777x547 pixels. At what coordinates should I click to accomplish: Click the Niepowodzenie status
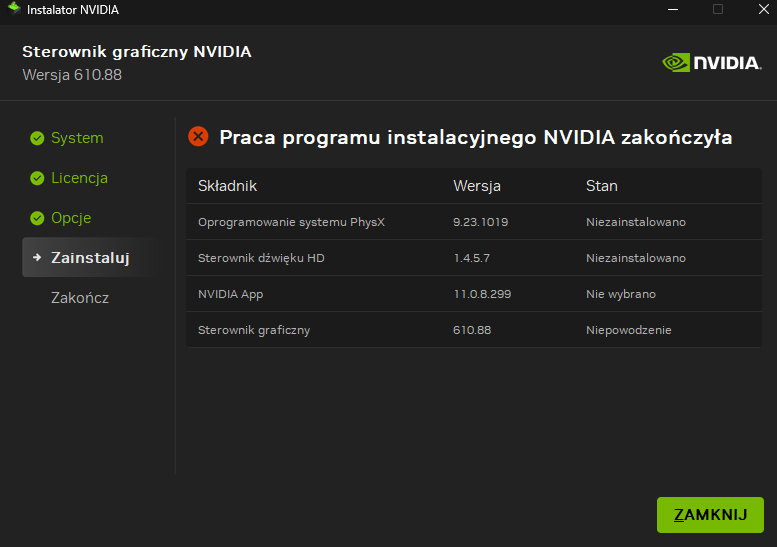pos(628,330)
